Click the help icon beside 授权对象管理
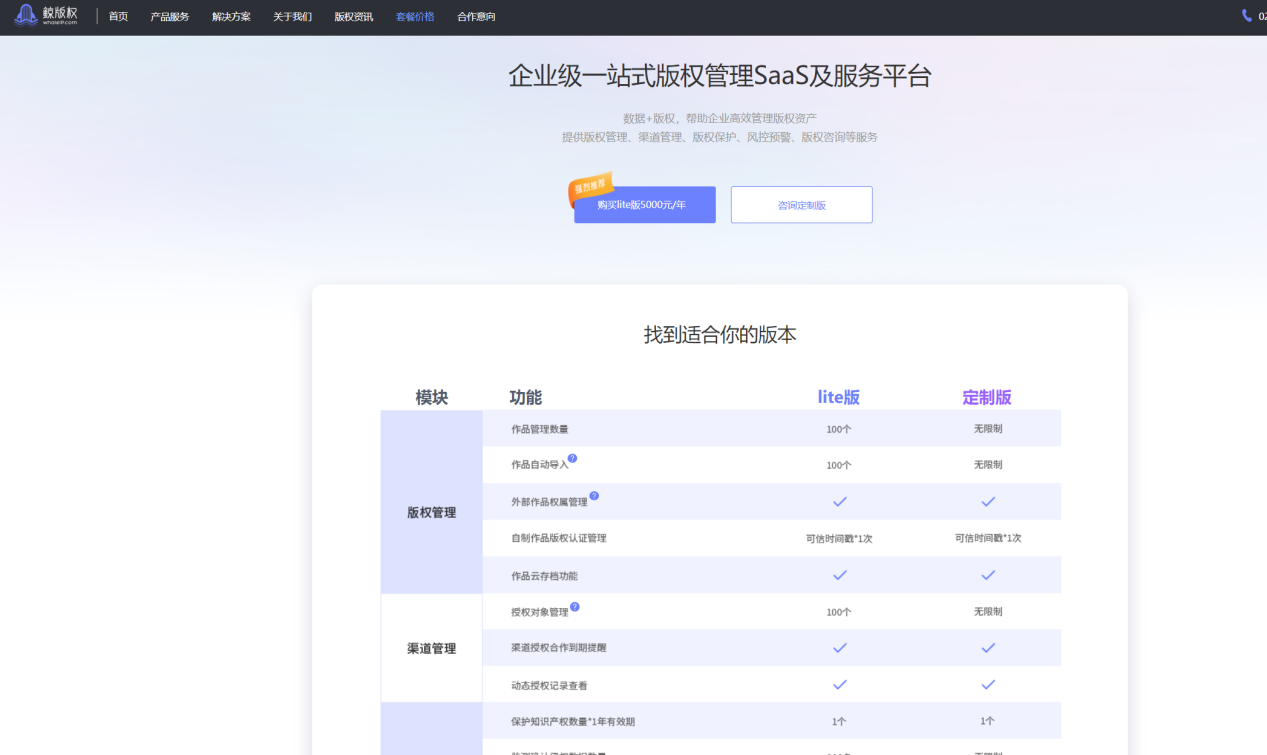Viewport: 1267px width, 755px height. coord(574,606)
